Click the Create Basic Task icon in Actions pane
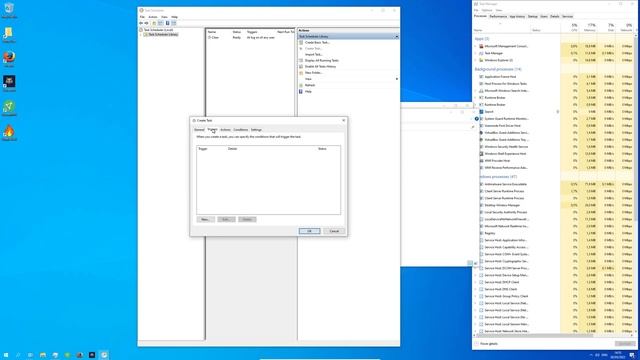The height and width of the screenshot is (360, 640). [301, 42]
